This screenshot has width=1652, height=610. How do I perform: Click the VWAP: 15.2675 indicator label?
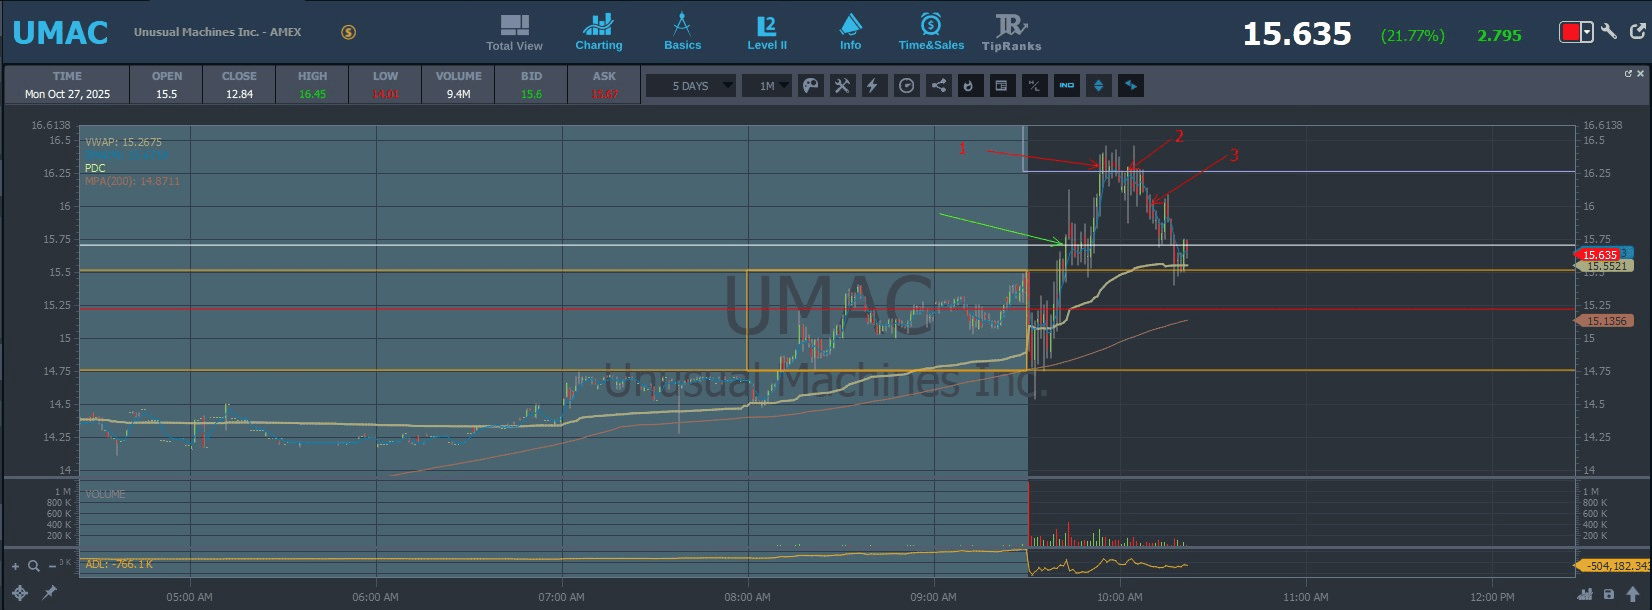point(123,142)
